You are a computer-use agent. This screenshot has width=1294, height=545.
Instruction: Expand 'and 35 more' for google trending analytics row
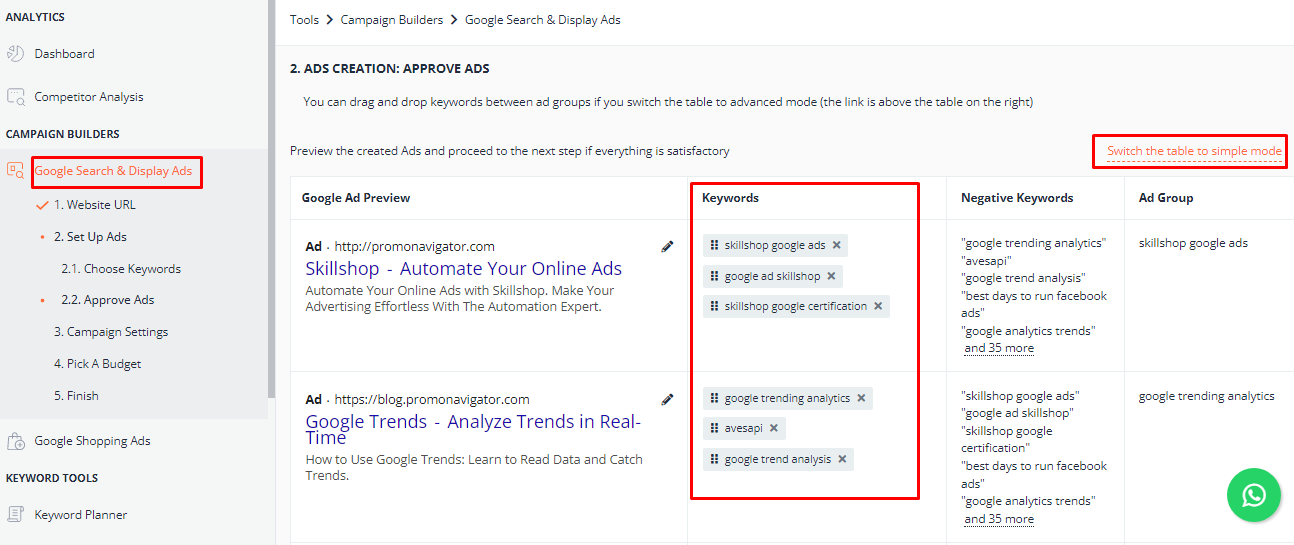point(999,519)
